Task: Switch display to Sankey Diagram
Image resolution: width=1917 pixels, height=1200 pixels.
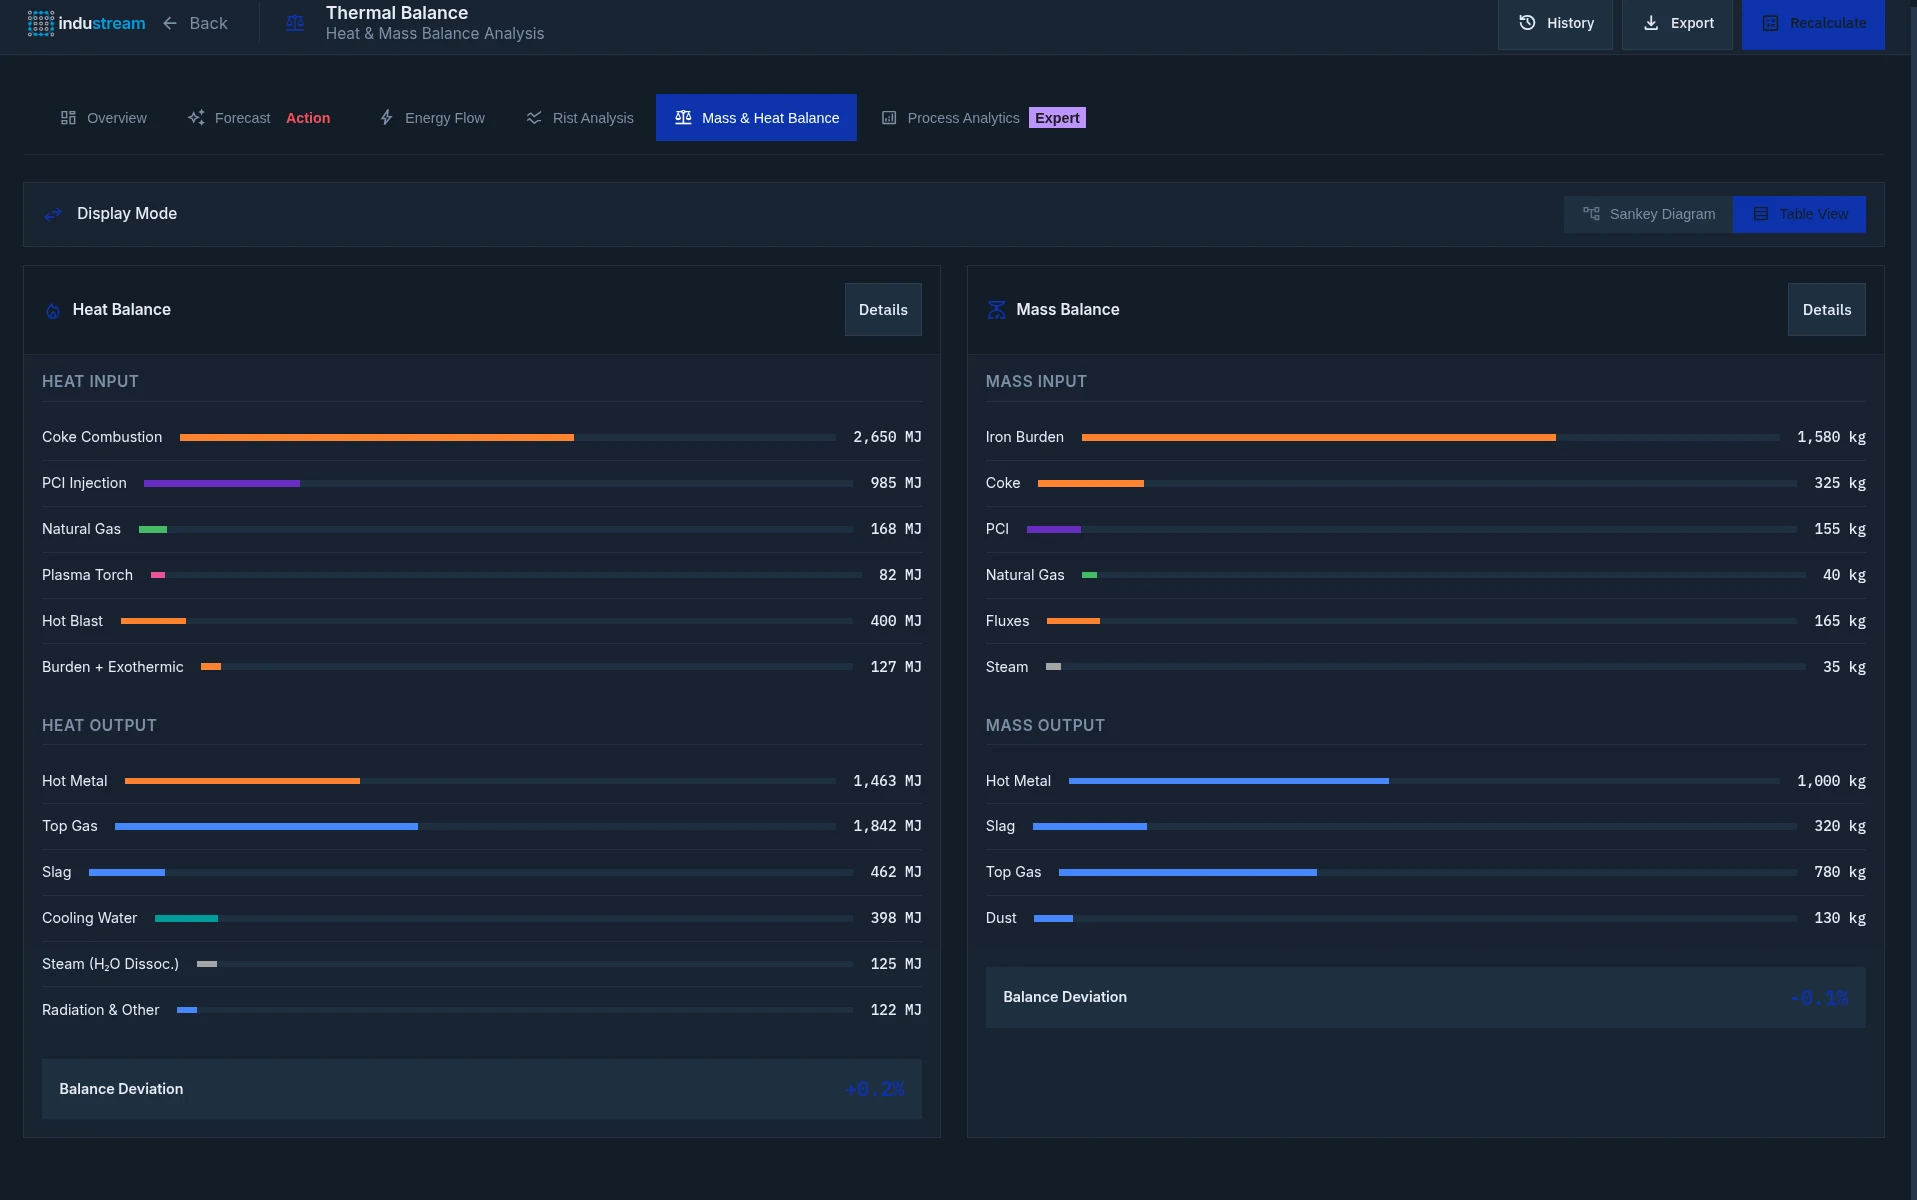Action: [1648, 214]
